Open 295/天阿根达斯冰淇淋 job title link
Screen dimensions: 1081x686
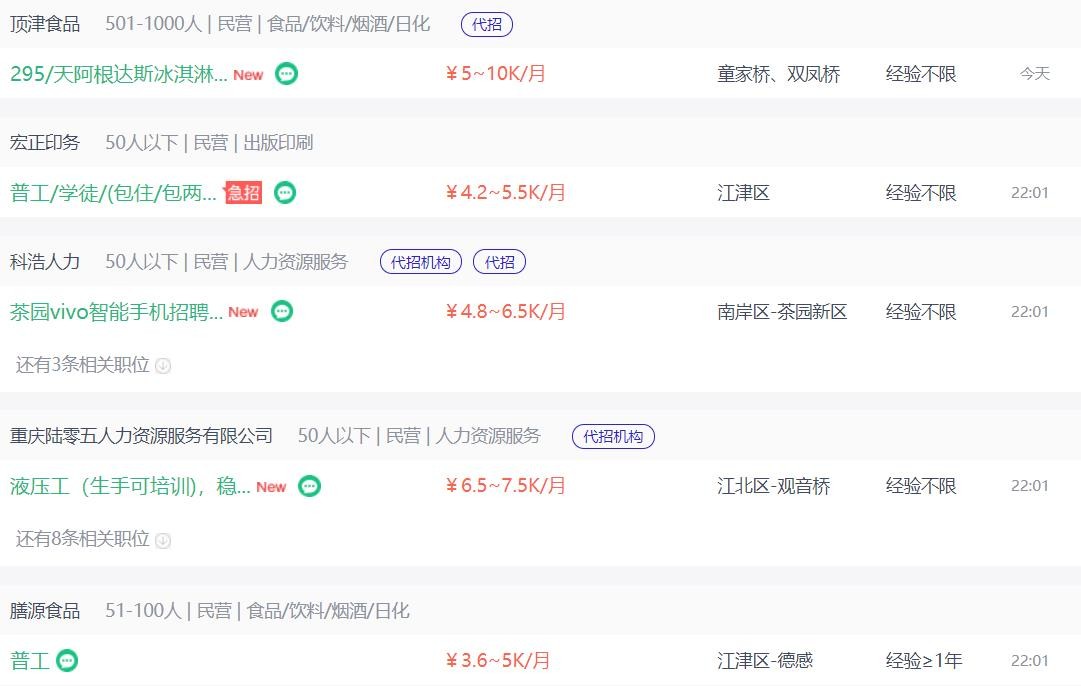tap(119, 73)
